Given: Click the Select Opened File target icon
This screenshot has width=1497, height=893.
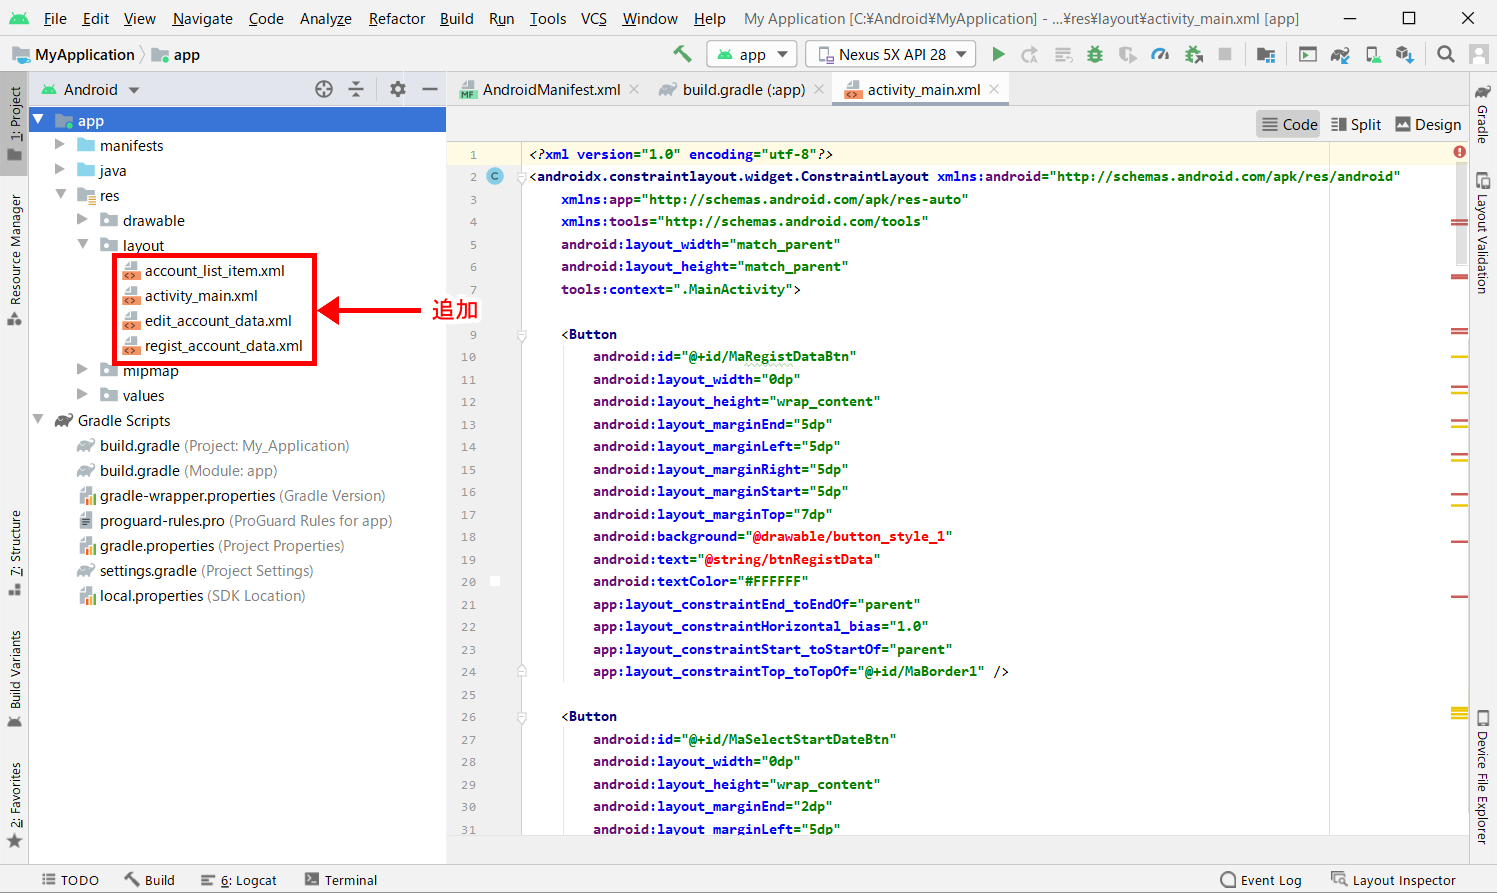Looking at the screenshot, I should (324, 89).
